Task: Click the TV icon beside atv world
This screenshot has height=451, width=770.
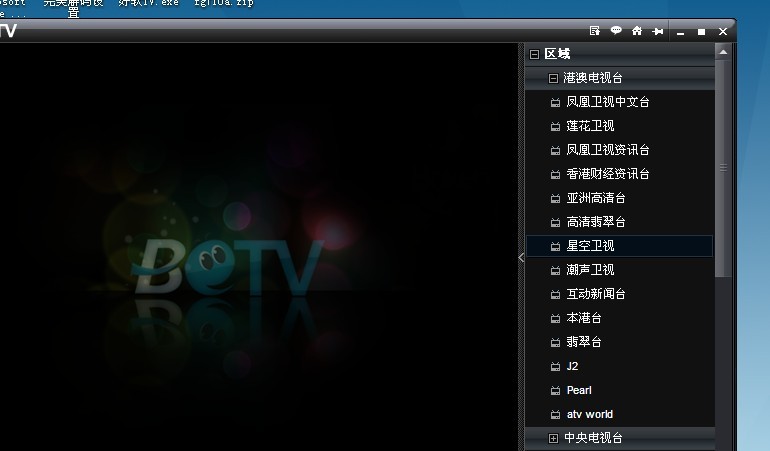Action: (556, 414)
